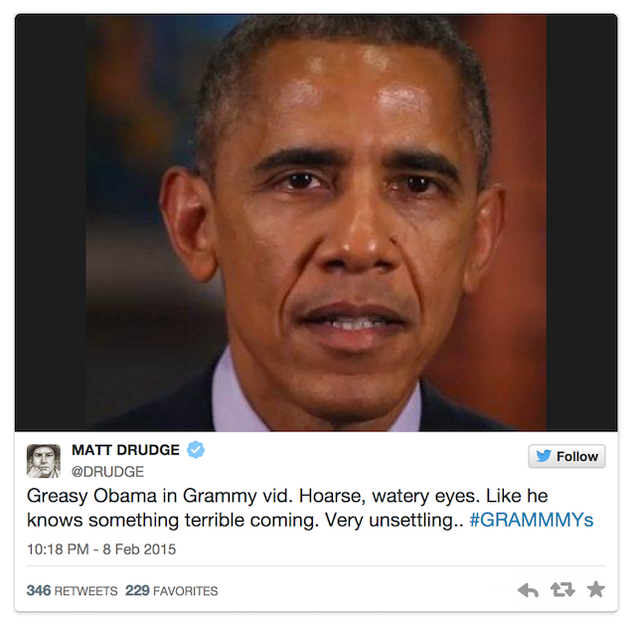The height and width of the screenshot is (627, 636).
Task: Follow the account using the Follow button
Action: tap(567, 456)
